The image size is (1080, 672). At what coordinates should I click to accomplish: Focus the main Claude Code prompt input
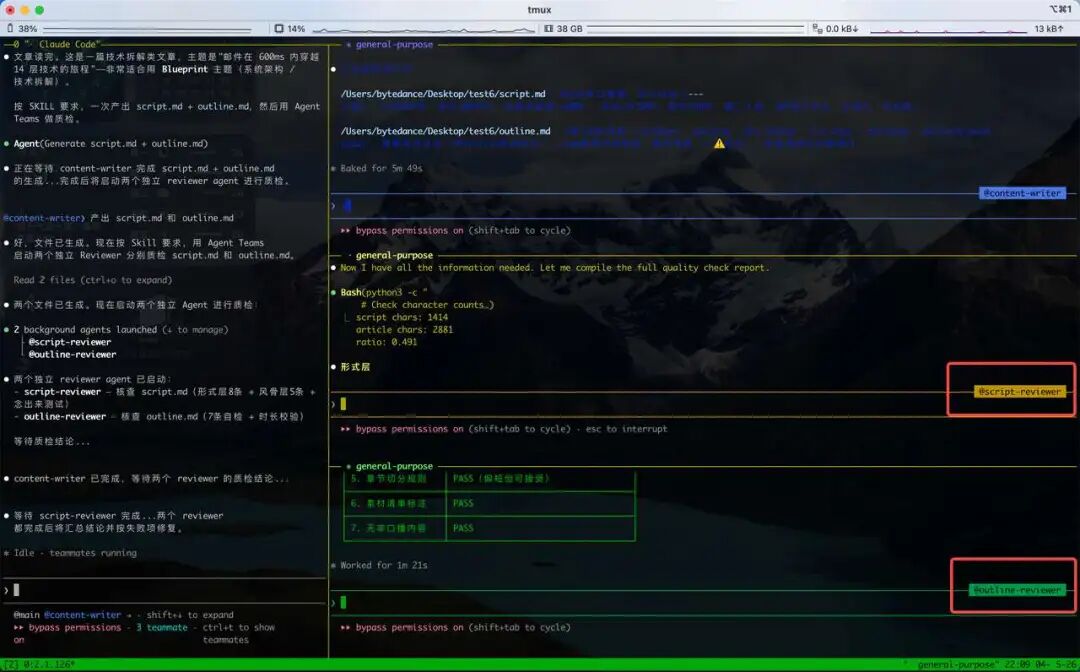(x=164, y=590)
